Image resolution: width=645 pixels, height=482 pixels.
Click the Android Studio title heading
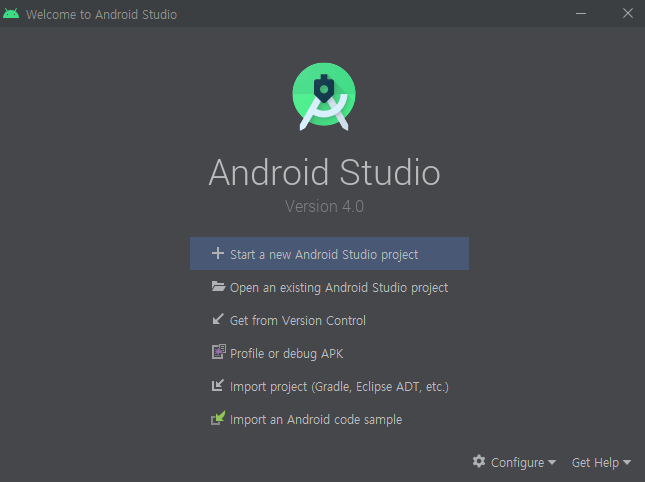coord(325,172)
